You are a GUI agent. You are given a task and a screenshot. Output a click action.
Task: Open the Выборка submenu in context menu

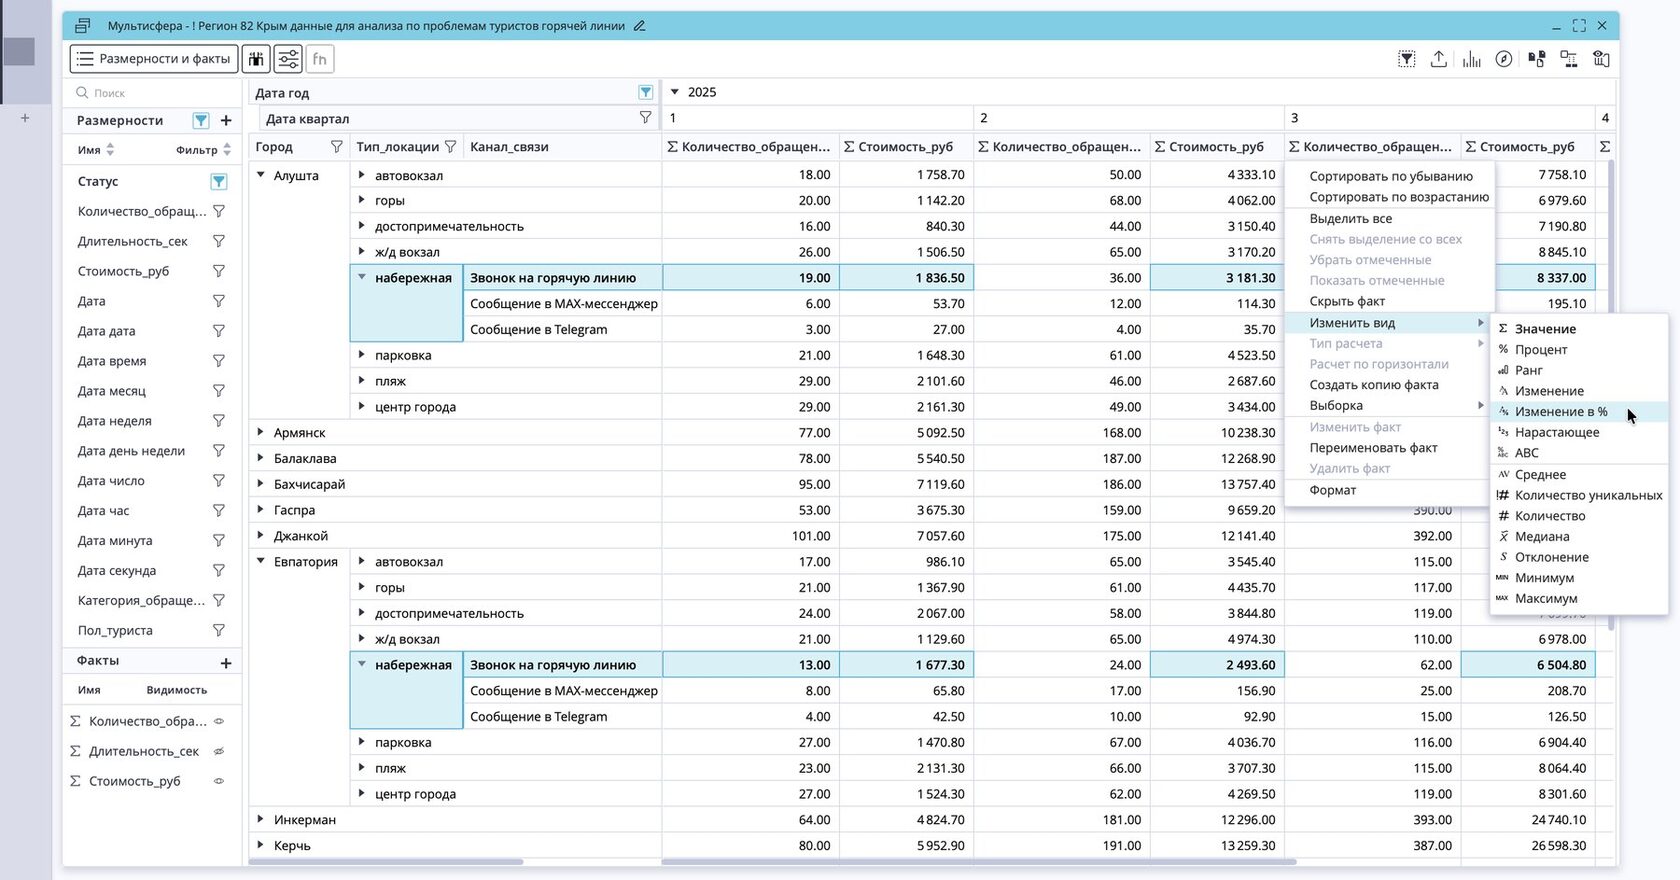[x=1389, y=406]
